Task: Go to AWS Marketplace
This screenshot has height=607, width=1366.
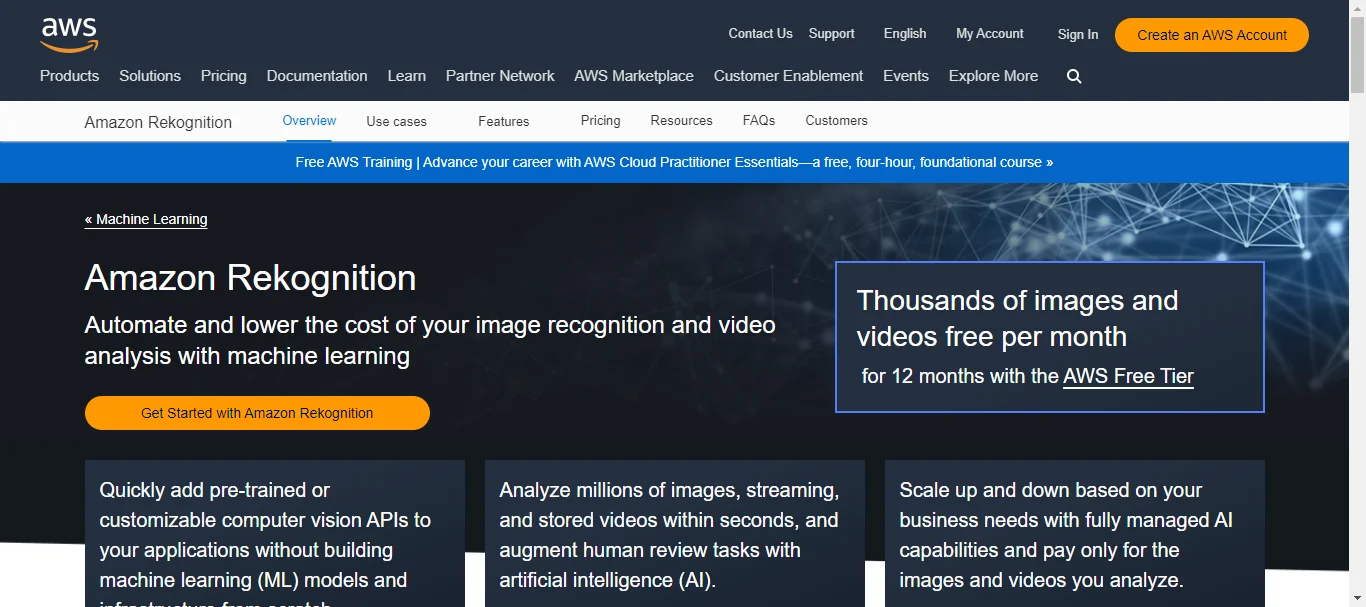Action: [634, 76]
